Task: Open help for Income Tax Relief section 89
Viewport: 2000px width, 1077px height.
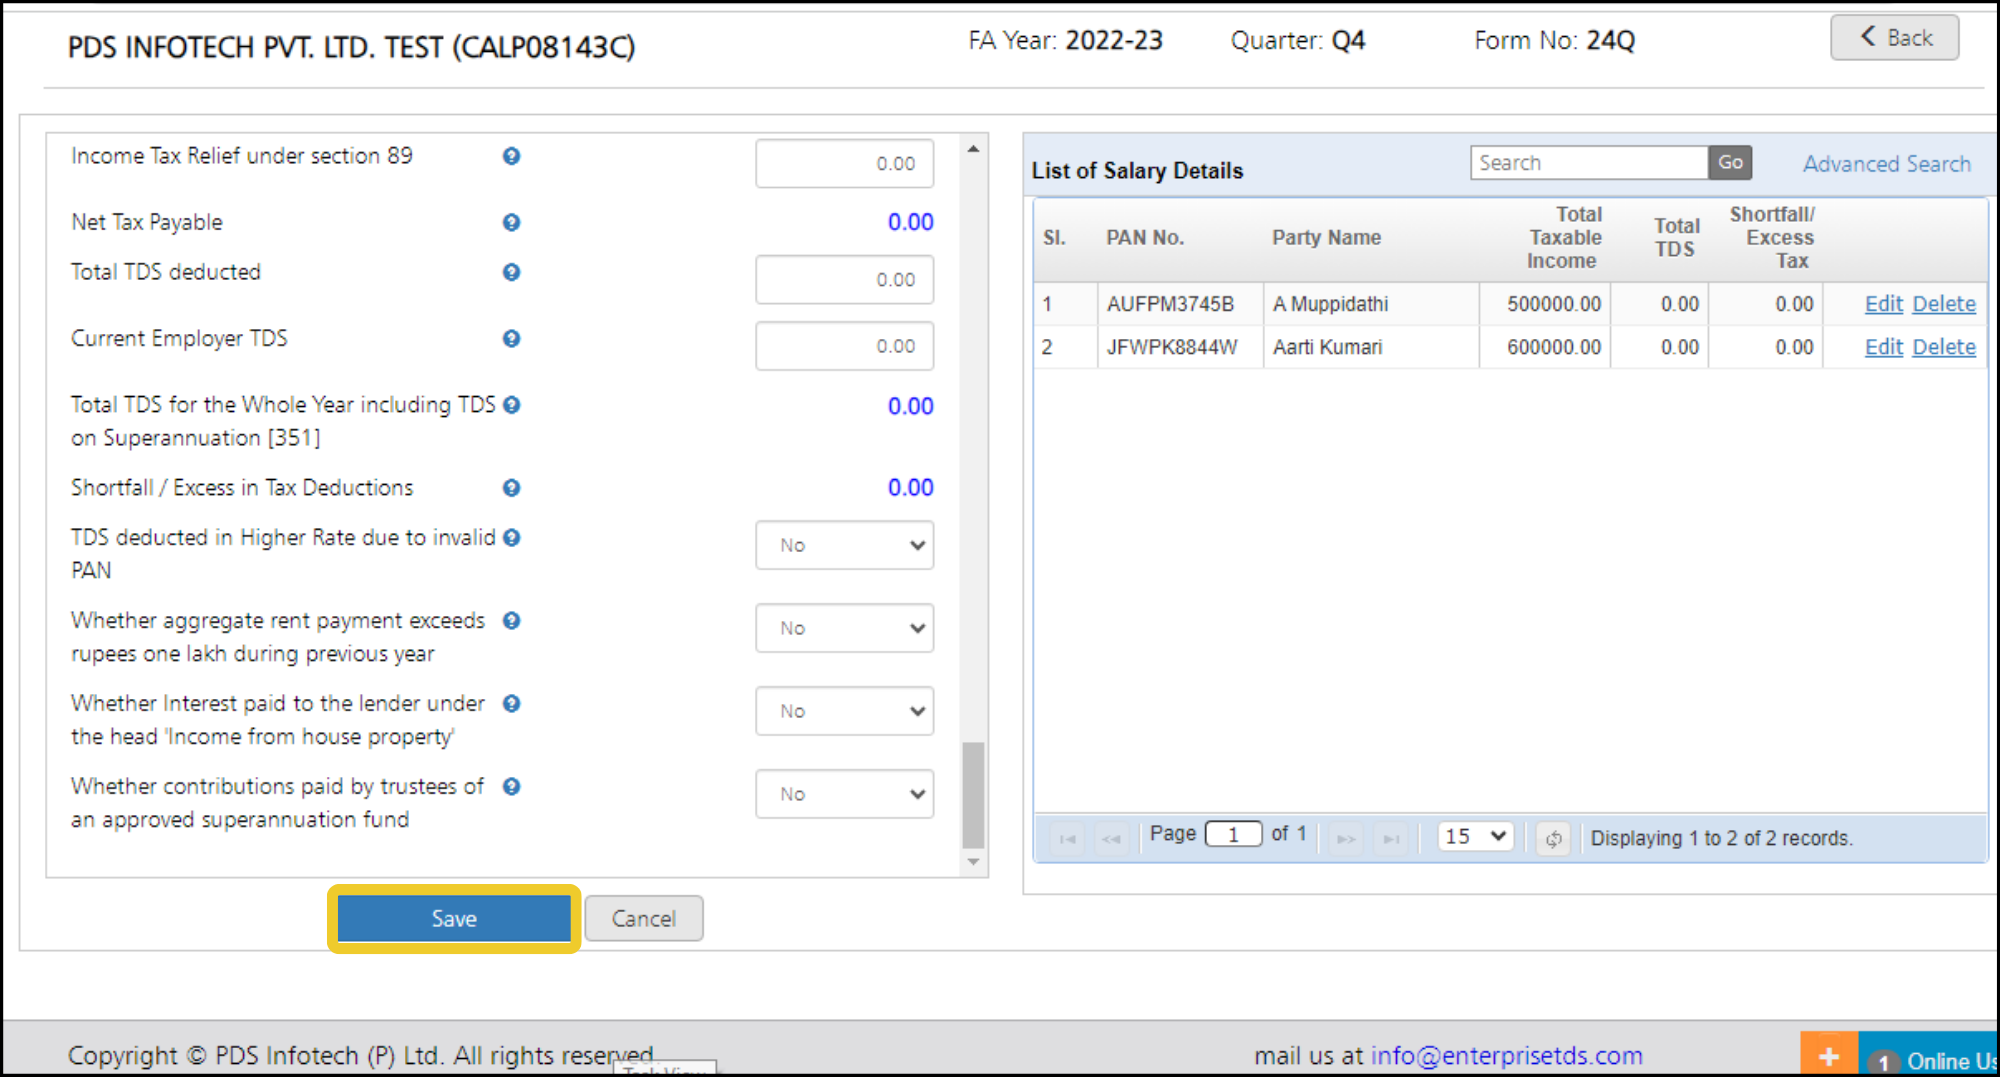Action: coord(511,156)
